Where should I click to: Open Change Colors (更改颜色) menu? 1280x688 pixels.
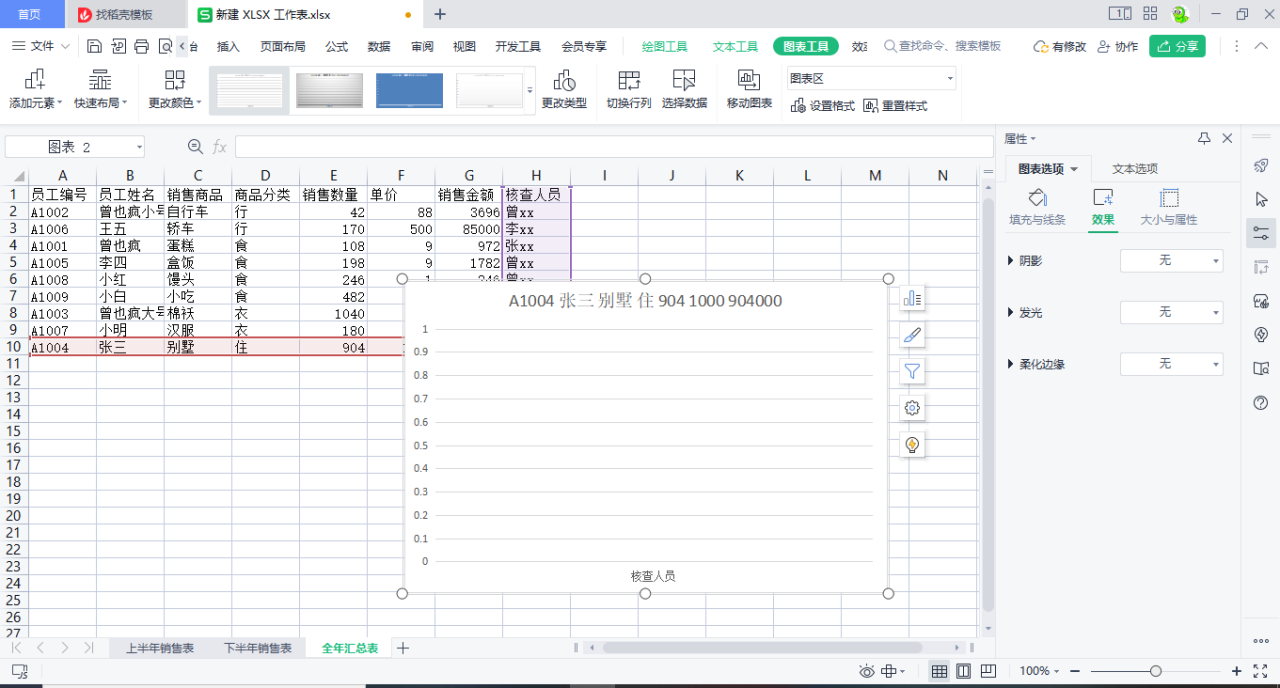click(175, 90)
